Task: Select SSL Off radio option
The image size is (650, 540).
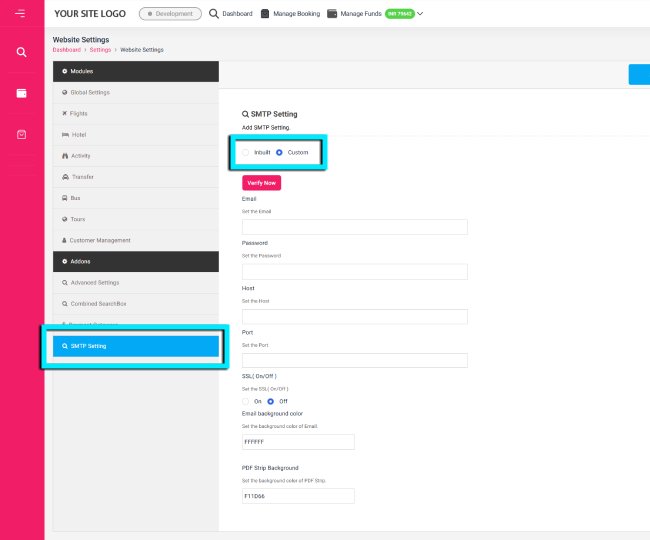Action: (270, 401)
